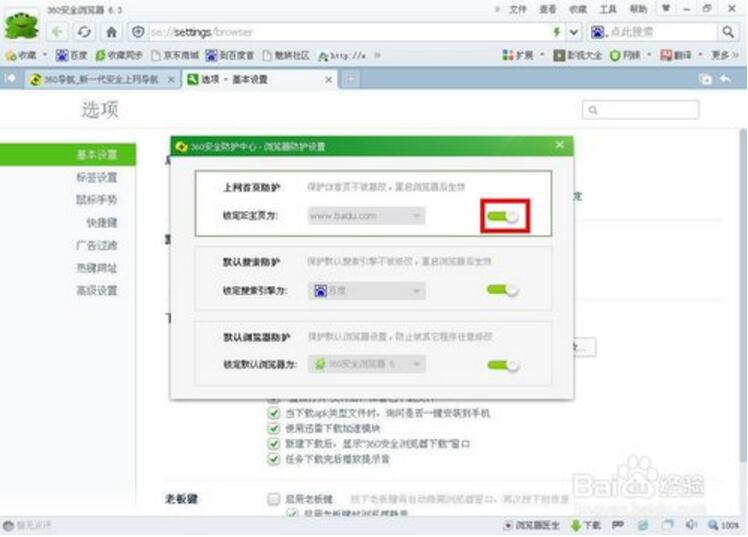Toggle the 上网首页防护 homepage lock switch
748x537 pixels.
(x=503, y=217)
